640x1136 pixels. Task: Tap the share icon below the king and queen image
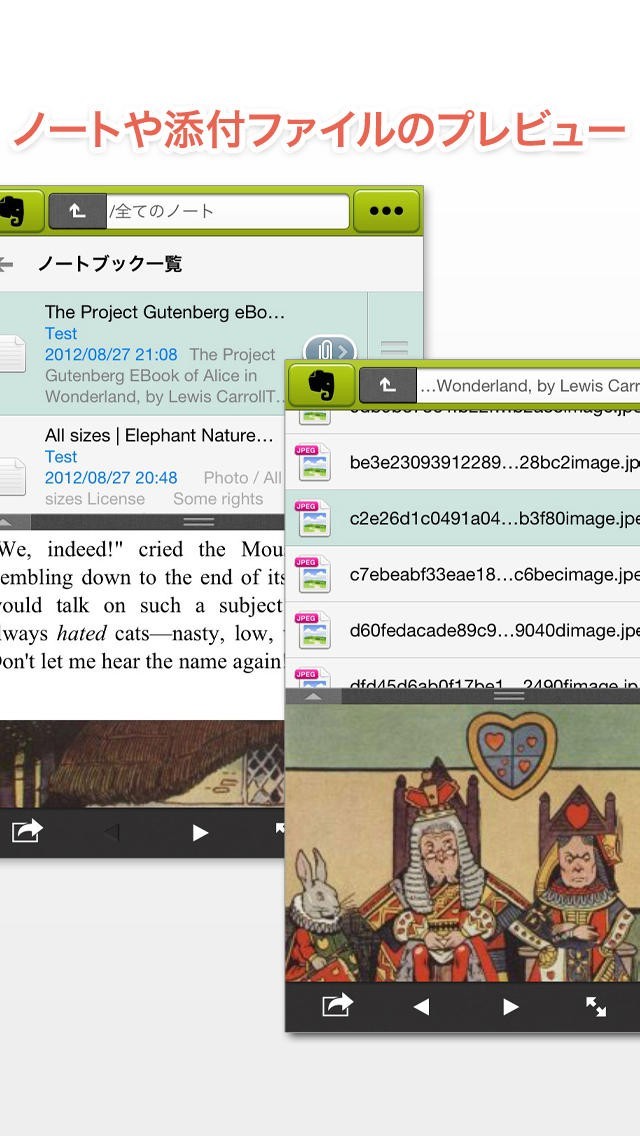(x=337, y=1006)
